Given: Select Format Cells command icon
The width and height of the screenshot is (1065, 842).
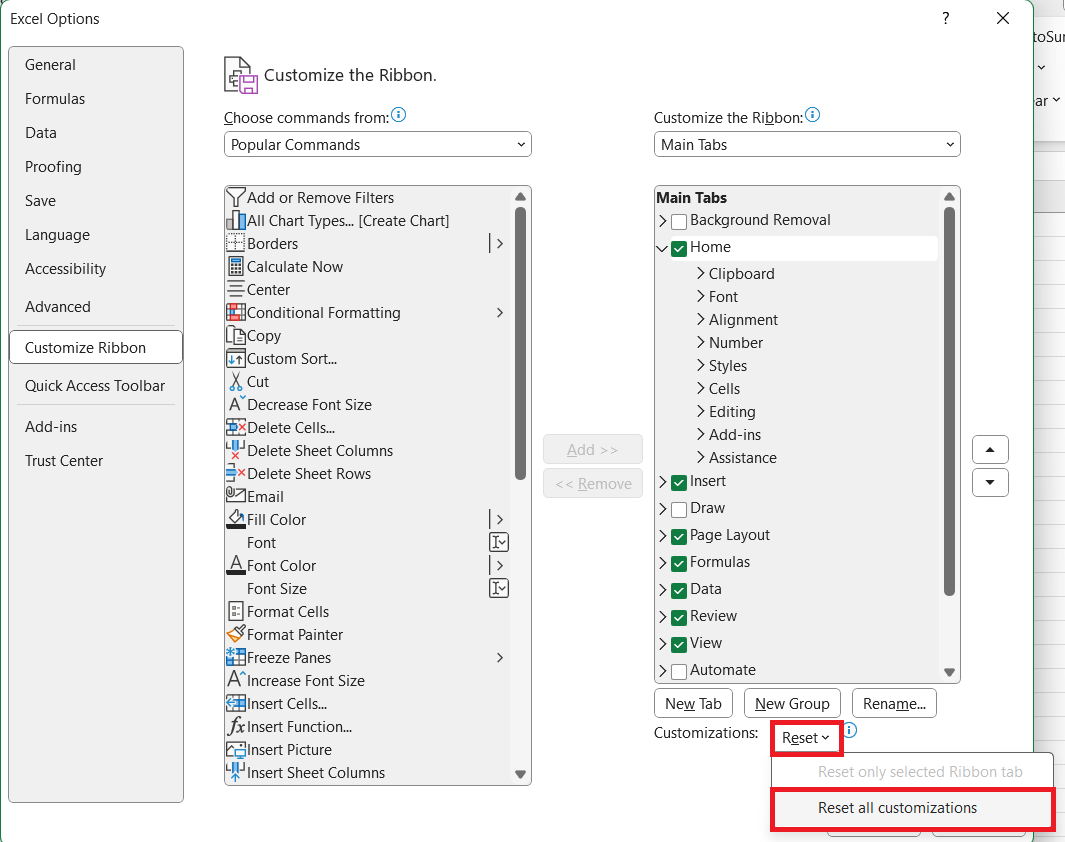Looking at the screenshot, I should 236,611.
